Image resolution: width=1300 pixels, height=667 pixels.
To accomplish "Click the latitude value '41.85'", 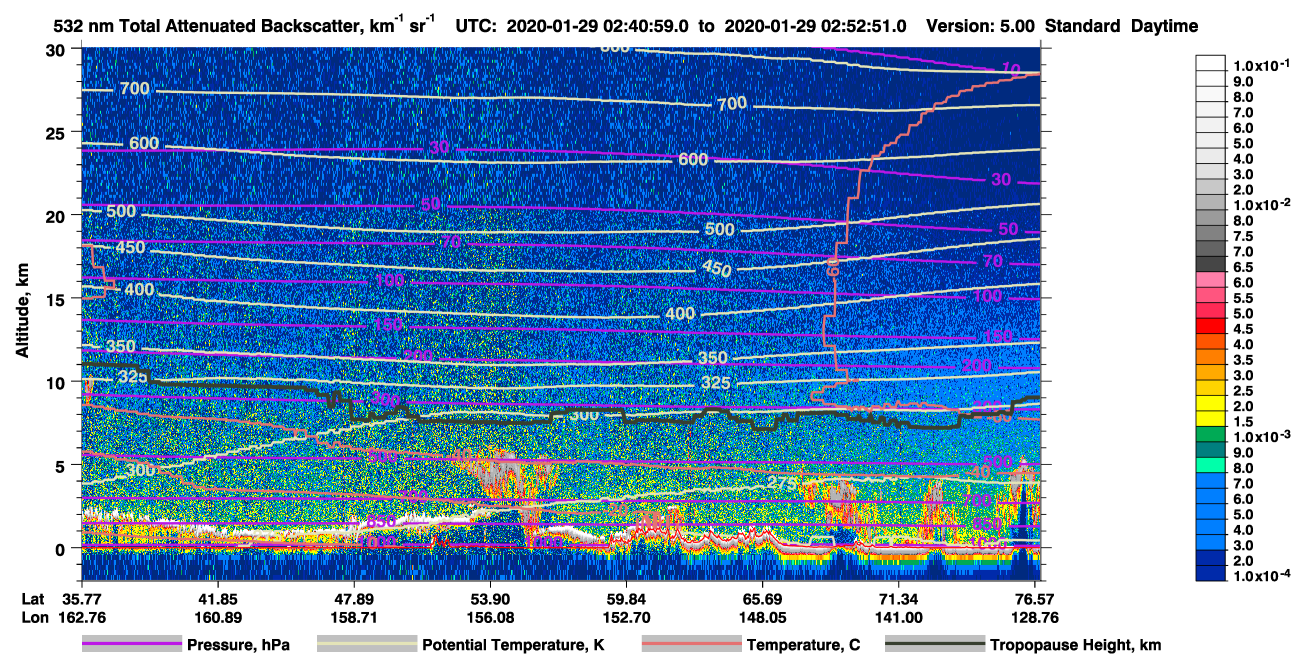I will click(x=216, y=599).
